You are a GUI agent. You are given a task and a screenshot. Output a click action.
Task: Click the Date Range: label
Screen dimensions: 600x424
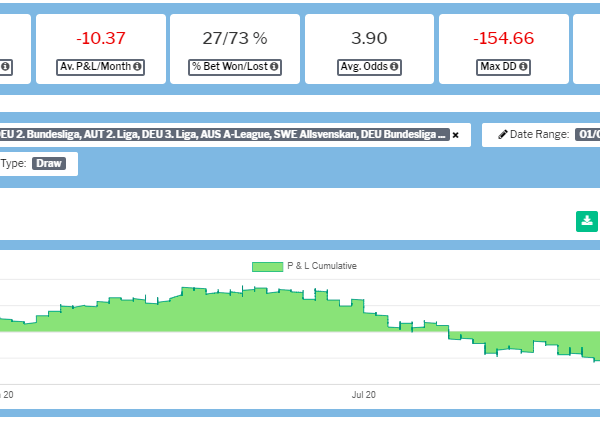(540, 134)
